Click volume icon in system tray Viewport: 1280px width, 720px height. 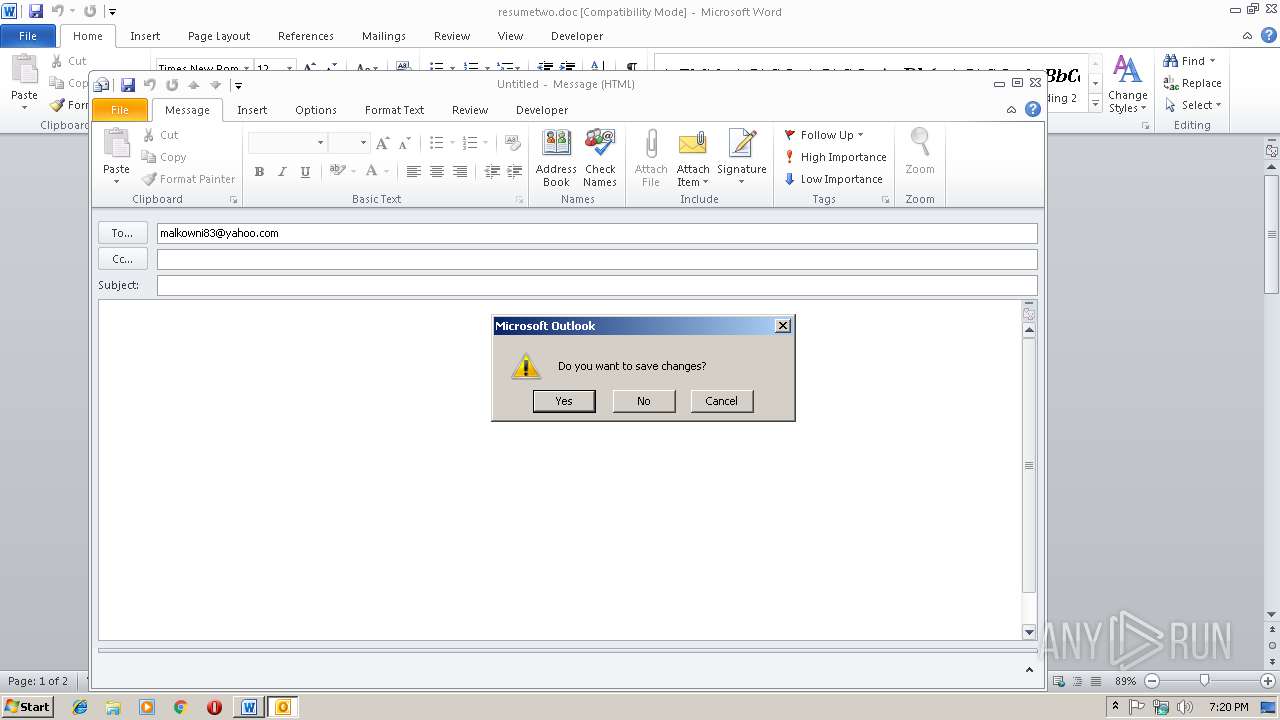pyautogui.click(x=1185, y=707)
